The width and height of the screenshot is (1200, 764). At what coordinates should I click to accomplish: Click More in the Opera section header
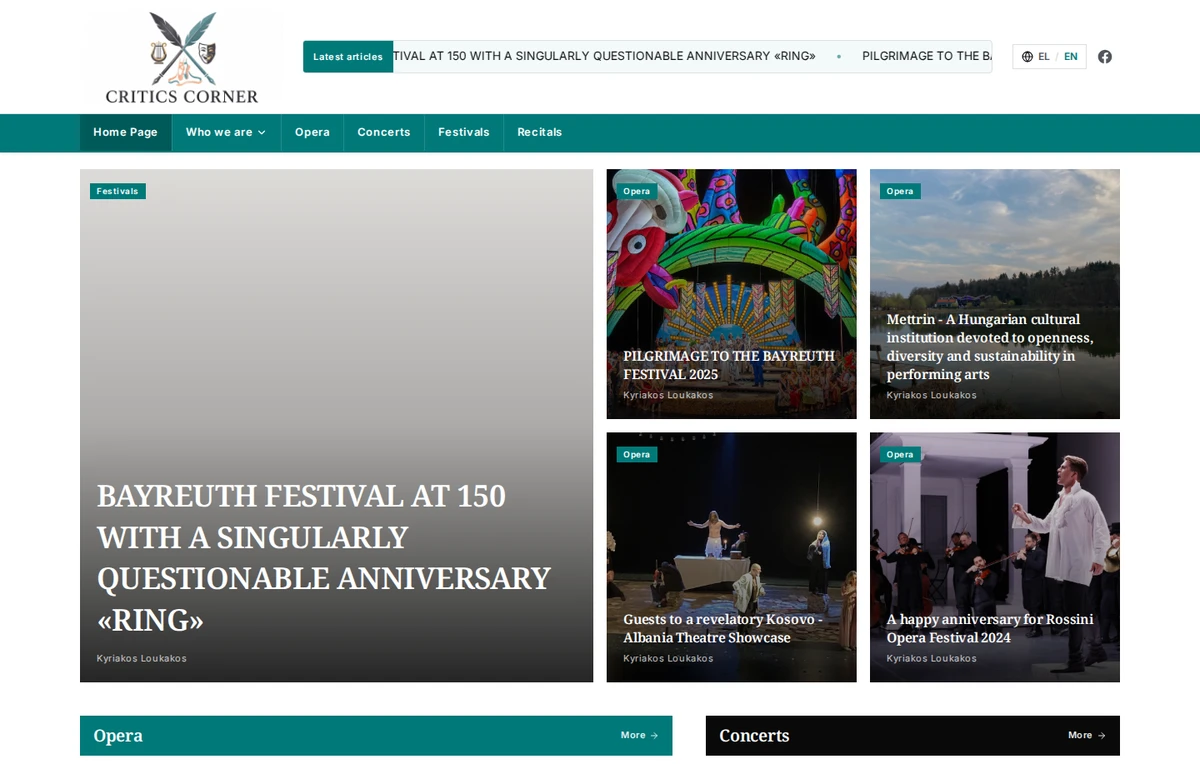coord(639,735)
